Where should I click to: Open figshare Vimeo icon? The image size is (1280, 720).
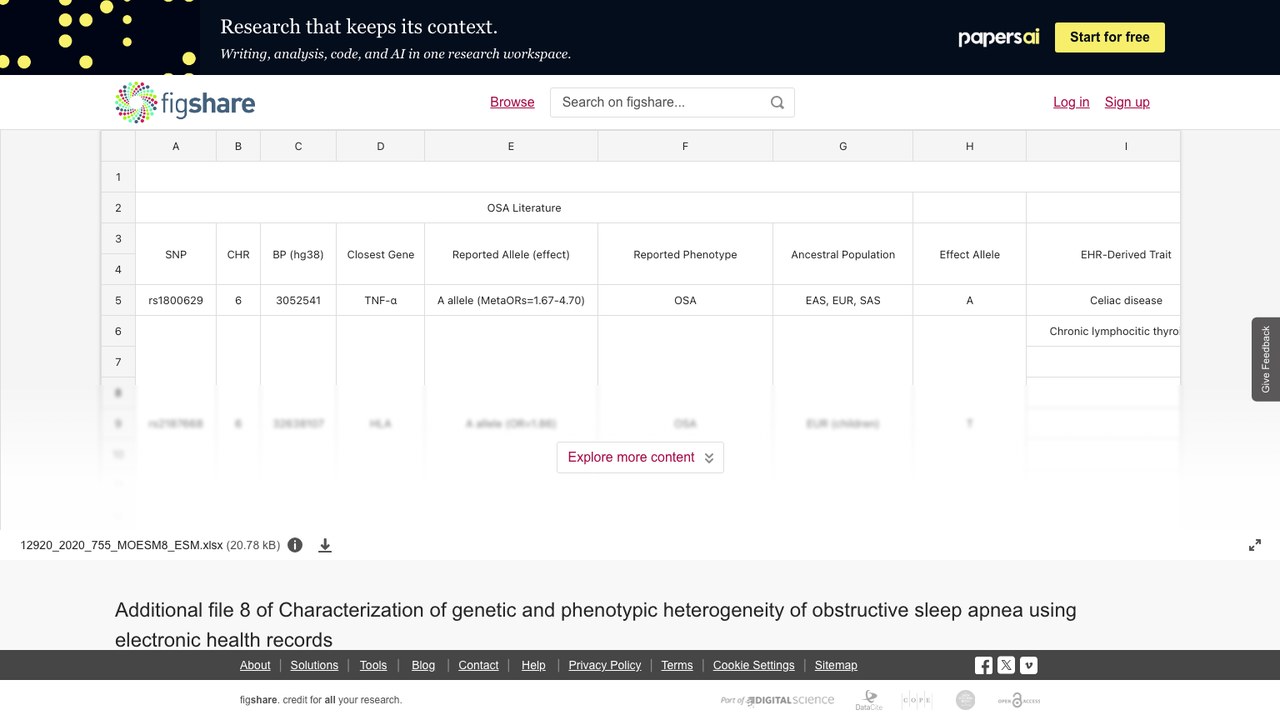pos(1028,665)
